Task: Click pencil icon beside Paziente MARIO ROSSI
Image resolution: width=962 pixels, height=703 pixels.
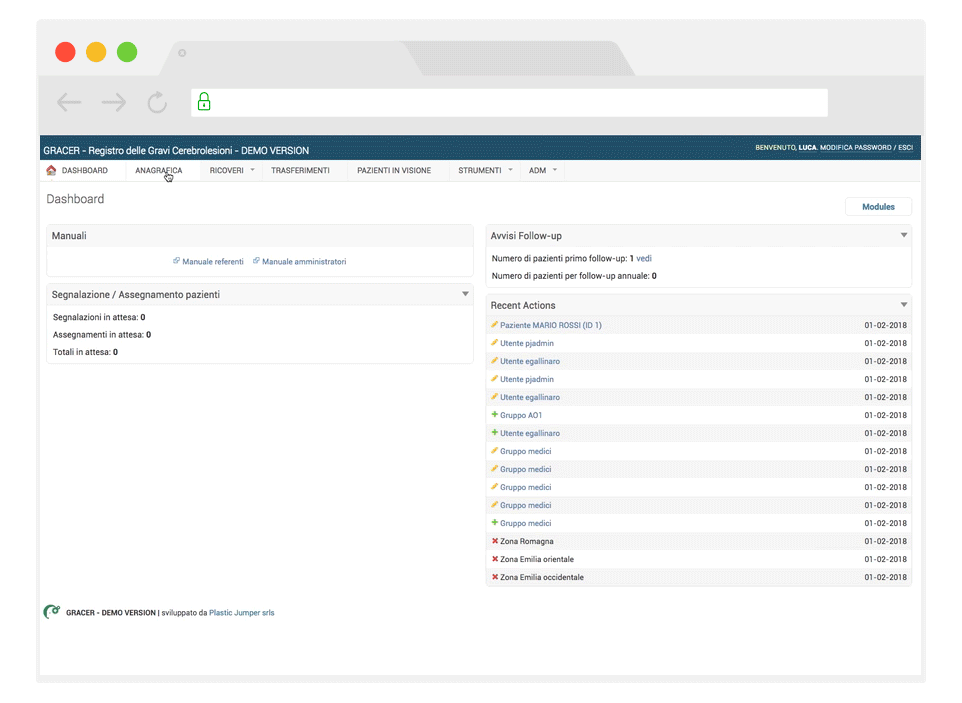Action: (494, 325)
